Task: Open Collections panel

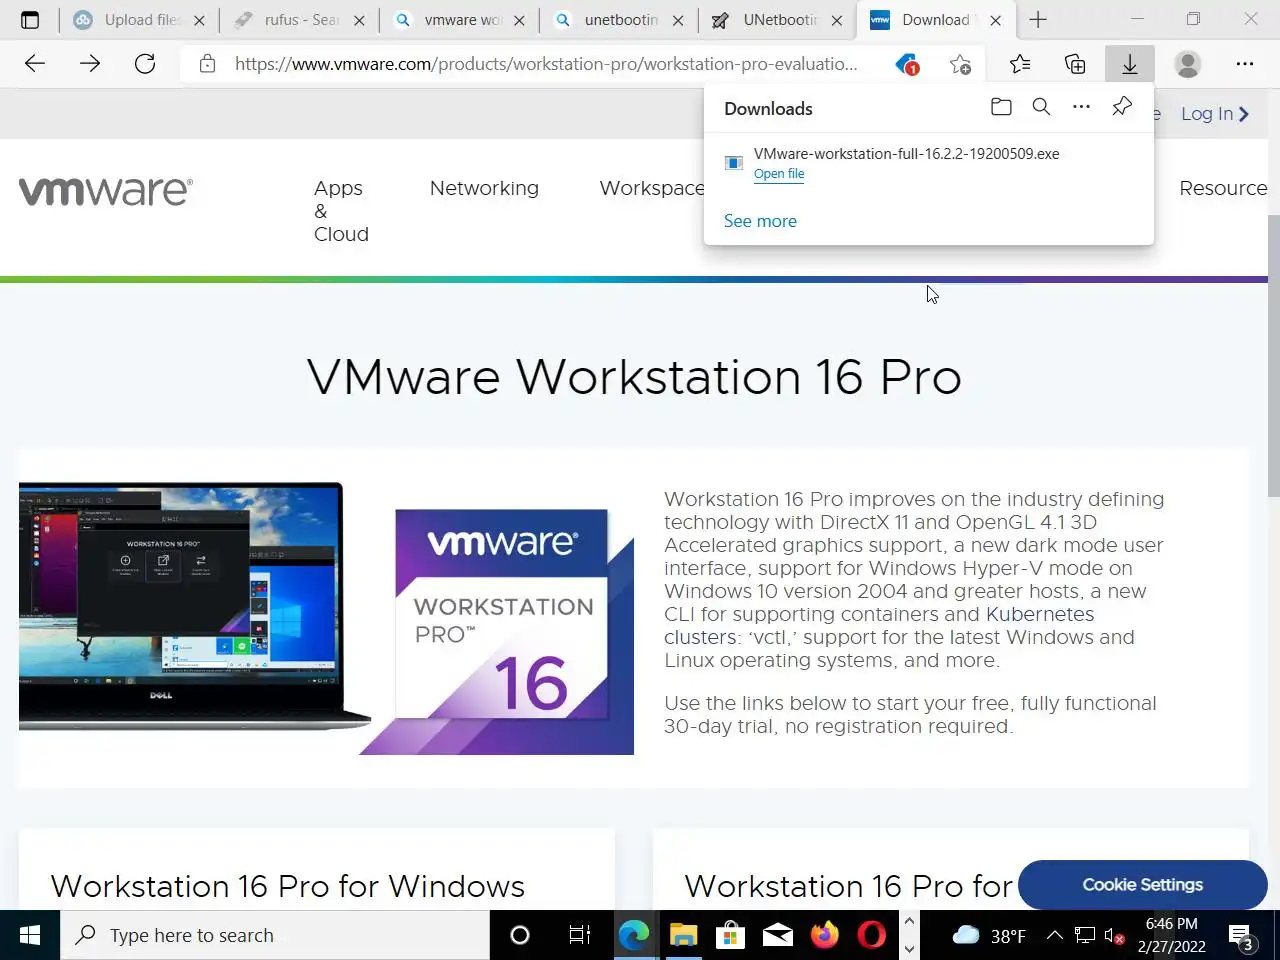Action: pyautogui.click(x=1075, y=64)
